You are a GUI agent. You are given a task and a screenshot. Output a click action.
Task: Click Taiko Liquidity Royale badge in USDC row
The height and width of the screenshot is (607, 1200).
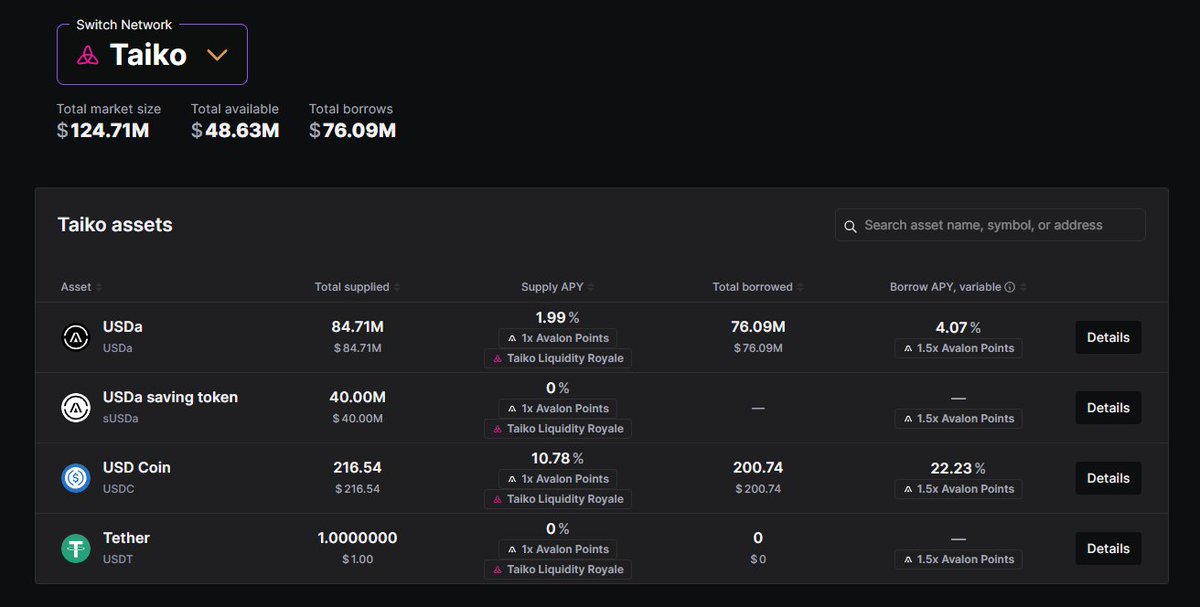point(558,498)
